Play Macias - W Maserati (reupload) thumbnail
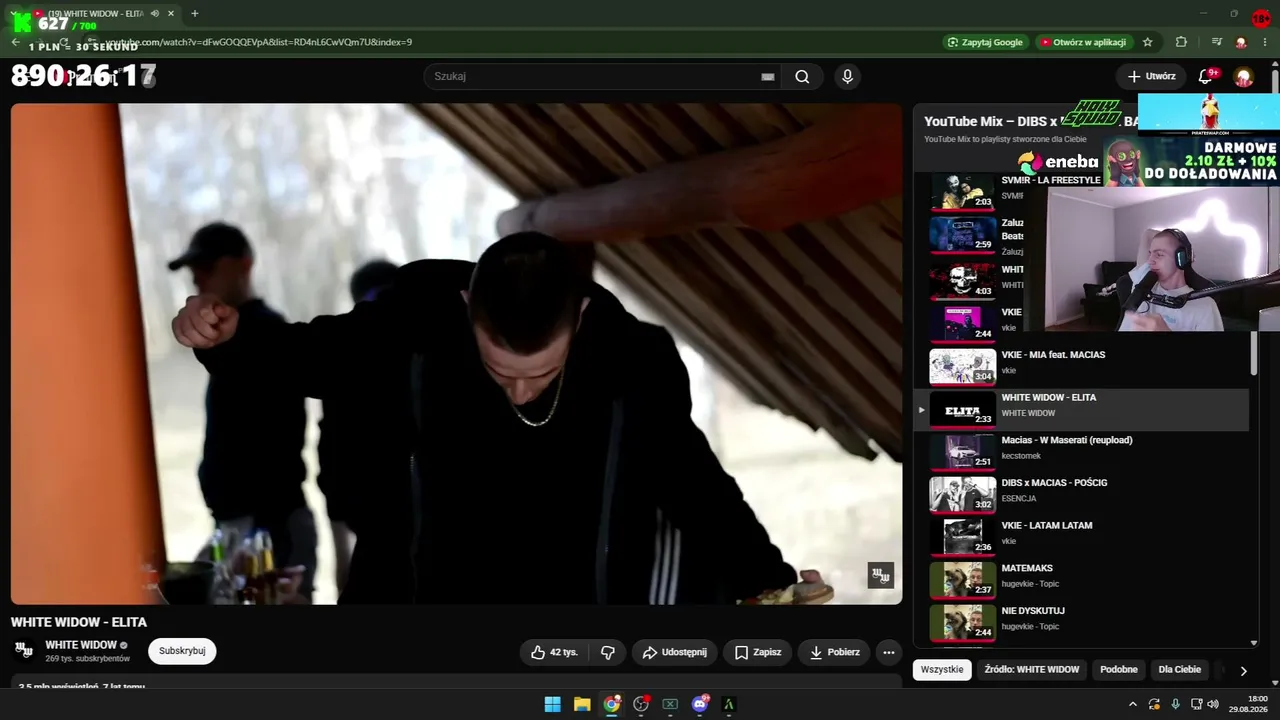The width and height of the screenshot is (1280, 720). (x=963, y=452)
